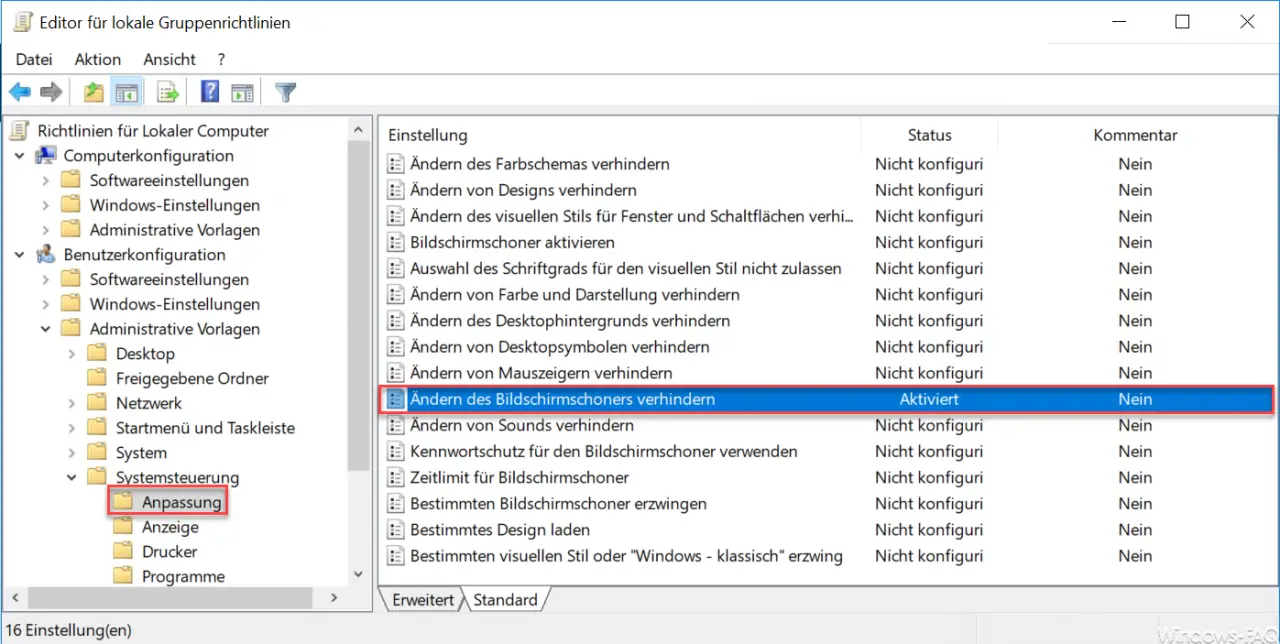Select 'Auswahl des Schriftgrads für den visuellen Stil' setting
1280x644 pixels.
pyautogui.click(x=626, y=268)
